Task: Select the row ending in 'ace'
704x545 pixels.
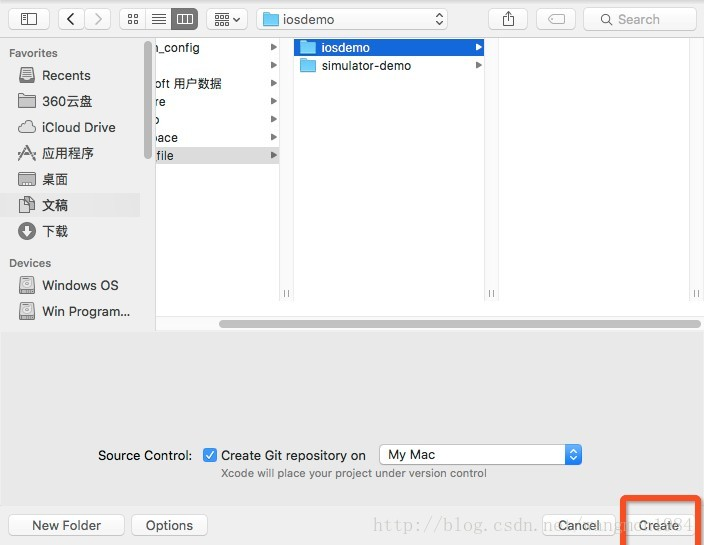Action: tap(217, 137)
